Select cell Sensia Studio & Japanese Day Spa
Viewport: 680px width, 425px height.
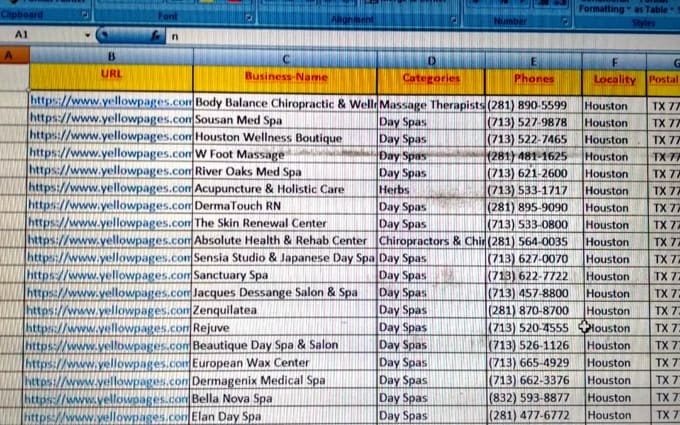tap(284, 258)
